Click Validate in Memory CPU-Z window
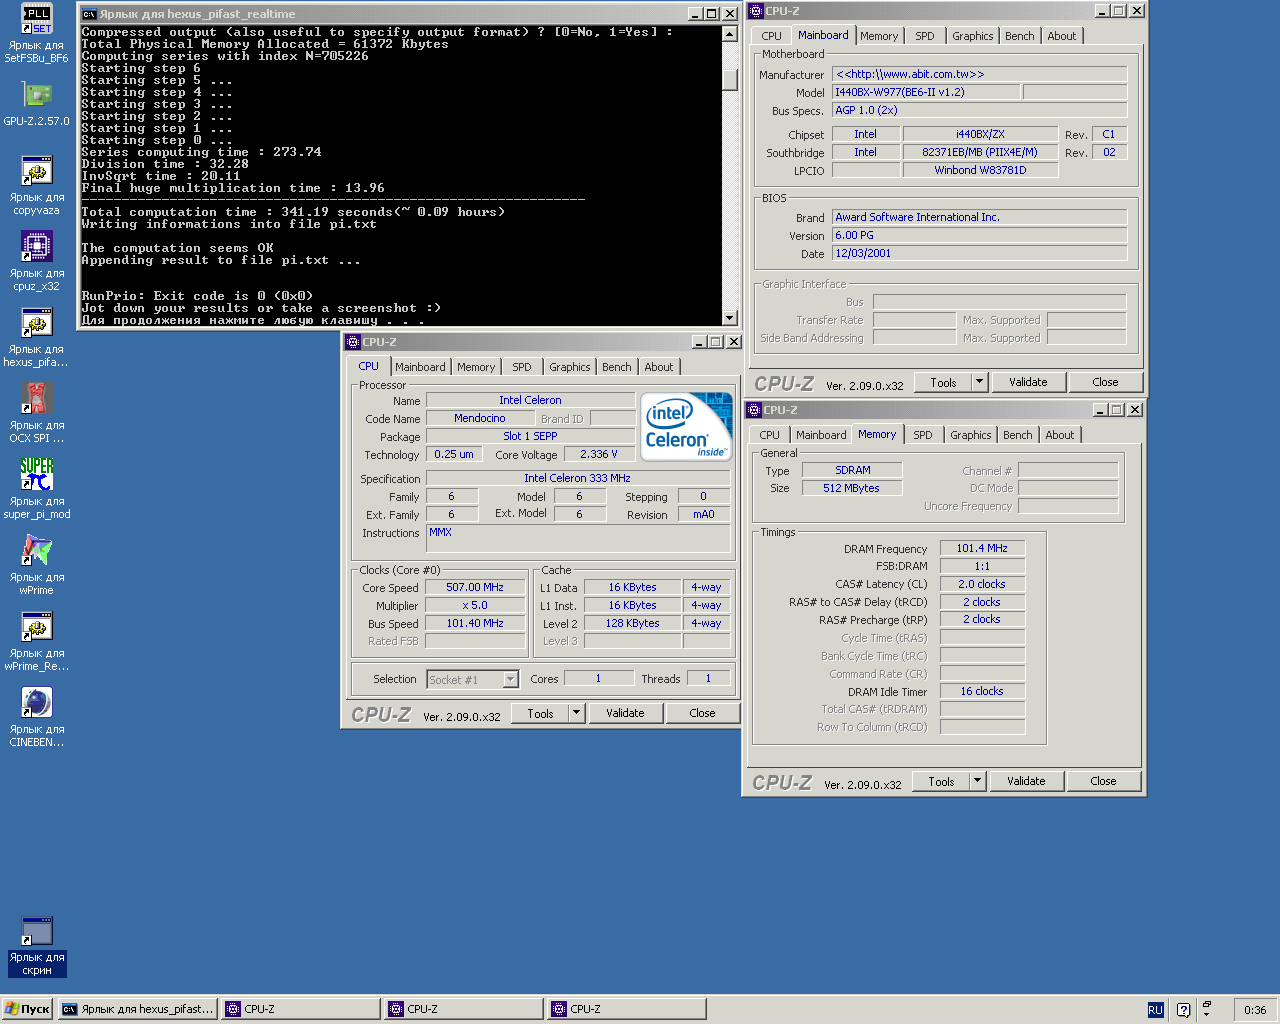Screen dimensions: 1280x1024 (1026, 781)
